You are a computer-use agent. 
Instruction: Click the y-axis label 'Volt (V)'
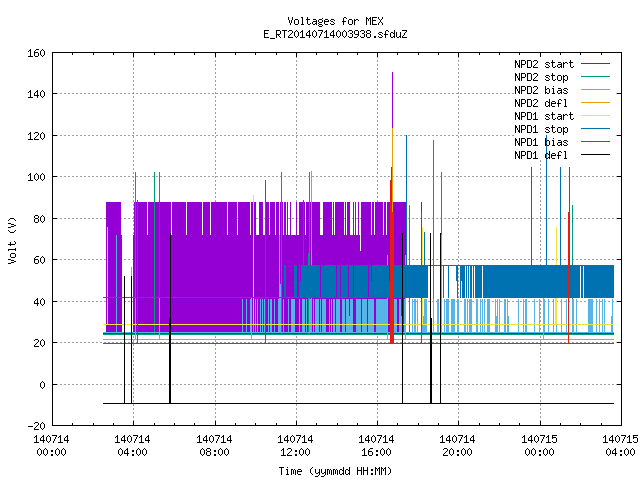pyautogui.click(x=12, y=240)
